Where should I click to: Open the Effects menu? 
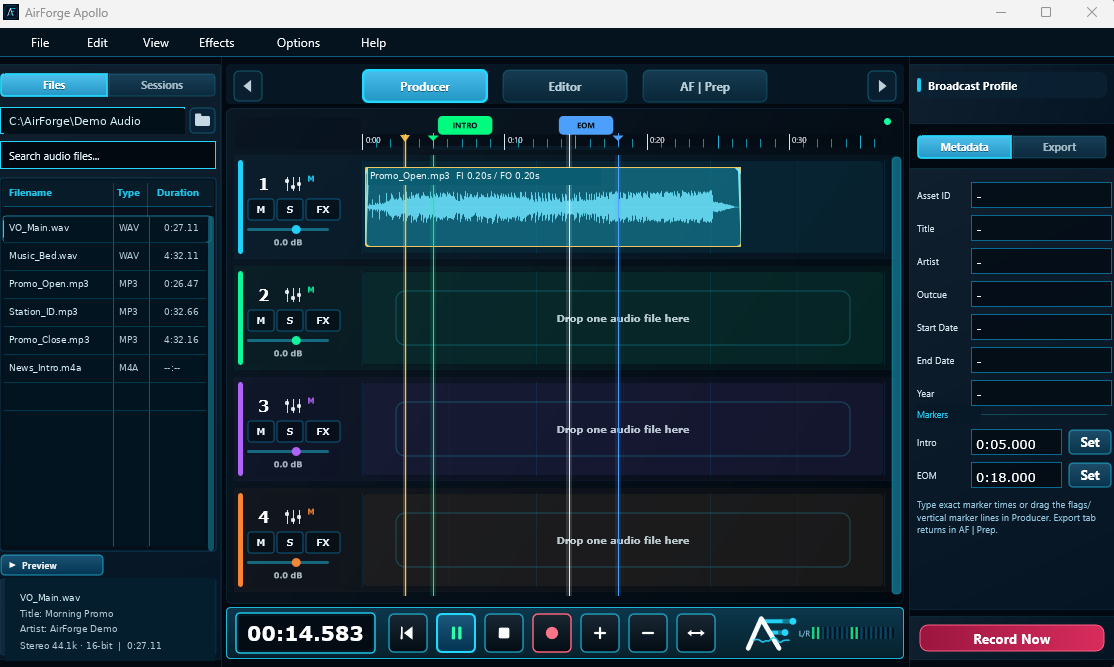pos(217,43)
